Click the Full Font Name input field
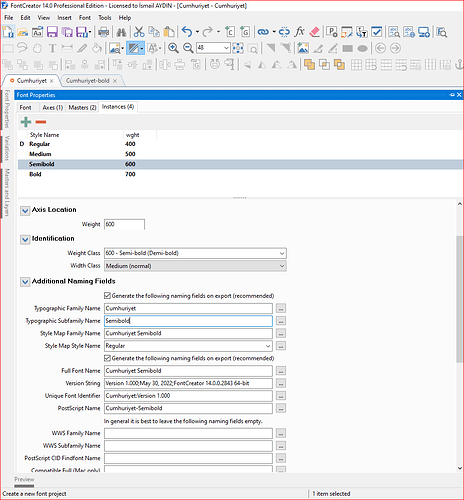Image resolution: width=464 pixels, height=500 pixels. click(188, 371)
